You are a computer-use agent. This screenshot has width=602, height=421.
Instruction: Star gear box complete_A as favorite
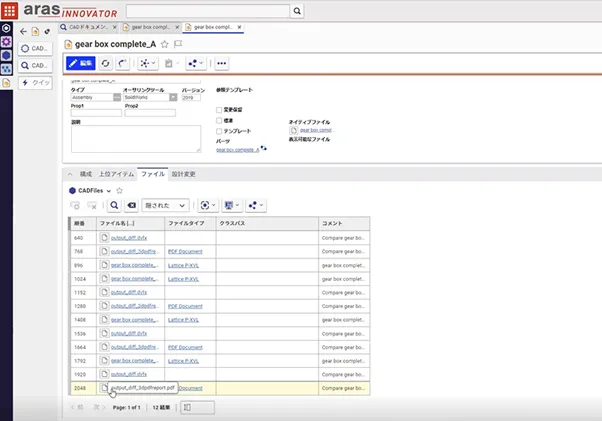click(165, 44)
